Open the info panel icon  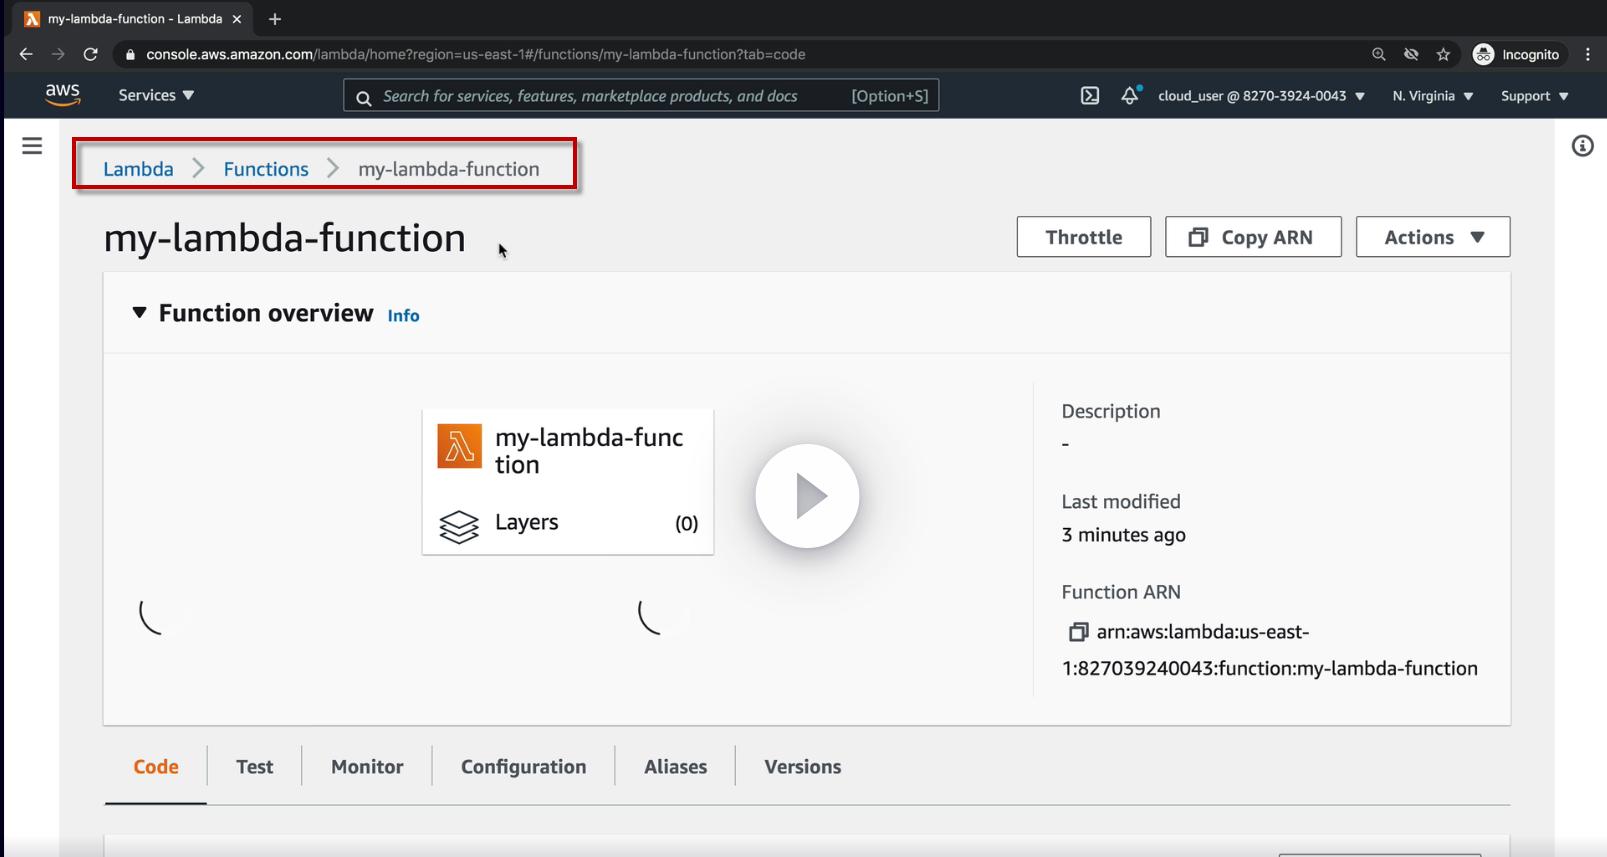[1582, 146]
